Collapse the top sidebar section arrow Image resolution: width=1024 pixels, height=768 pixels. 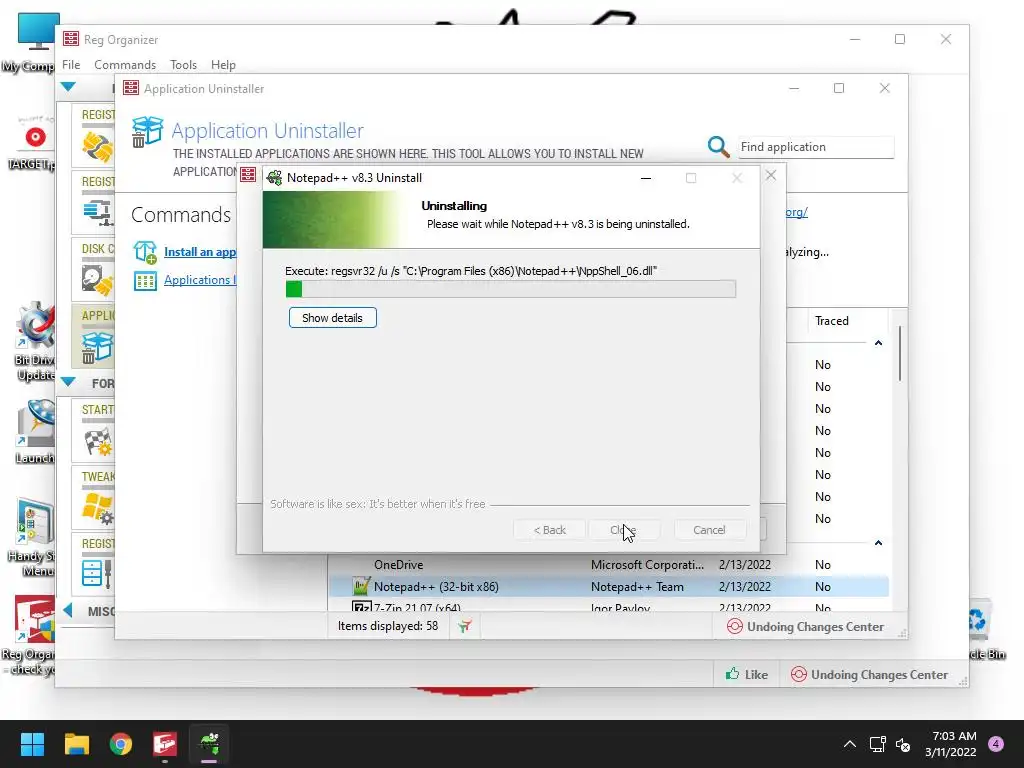[x=68, y=87]
